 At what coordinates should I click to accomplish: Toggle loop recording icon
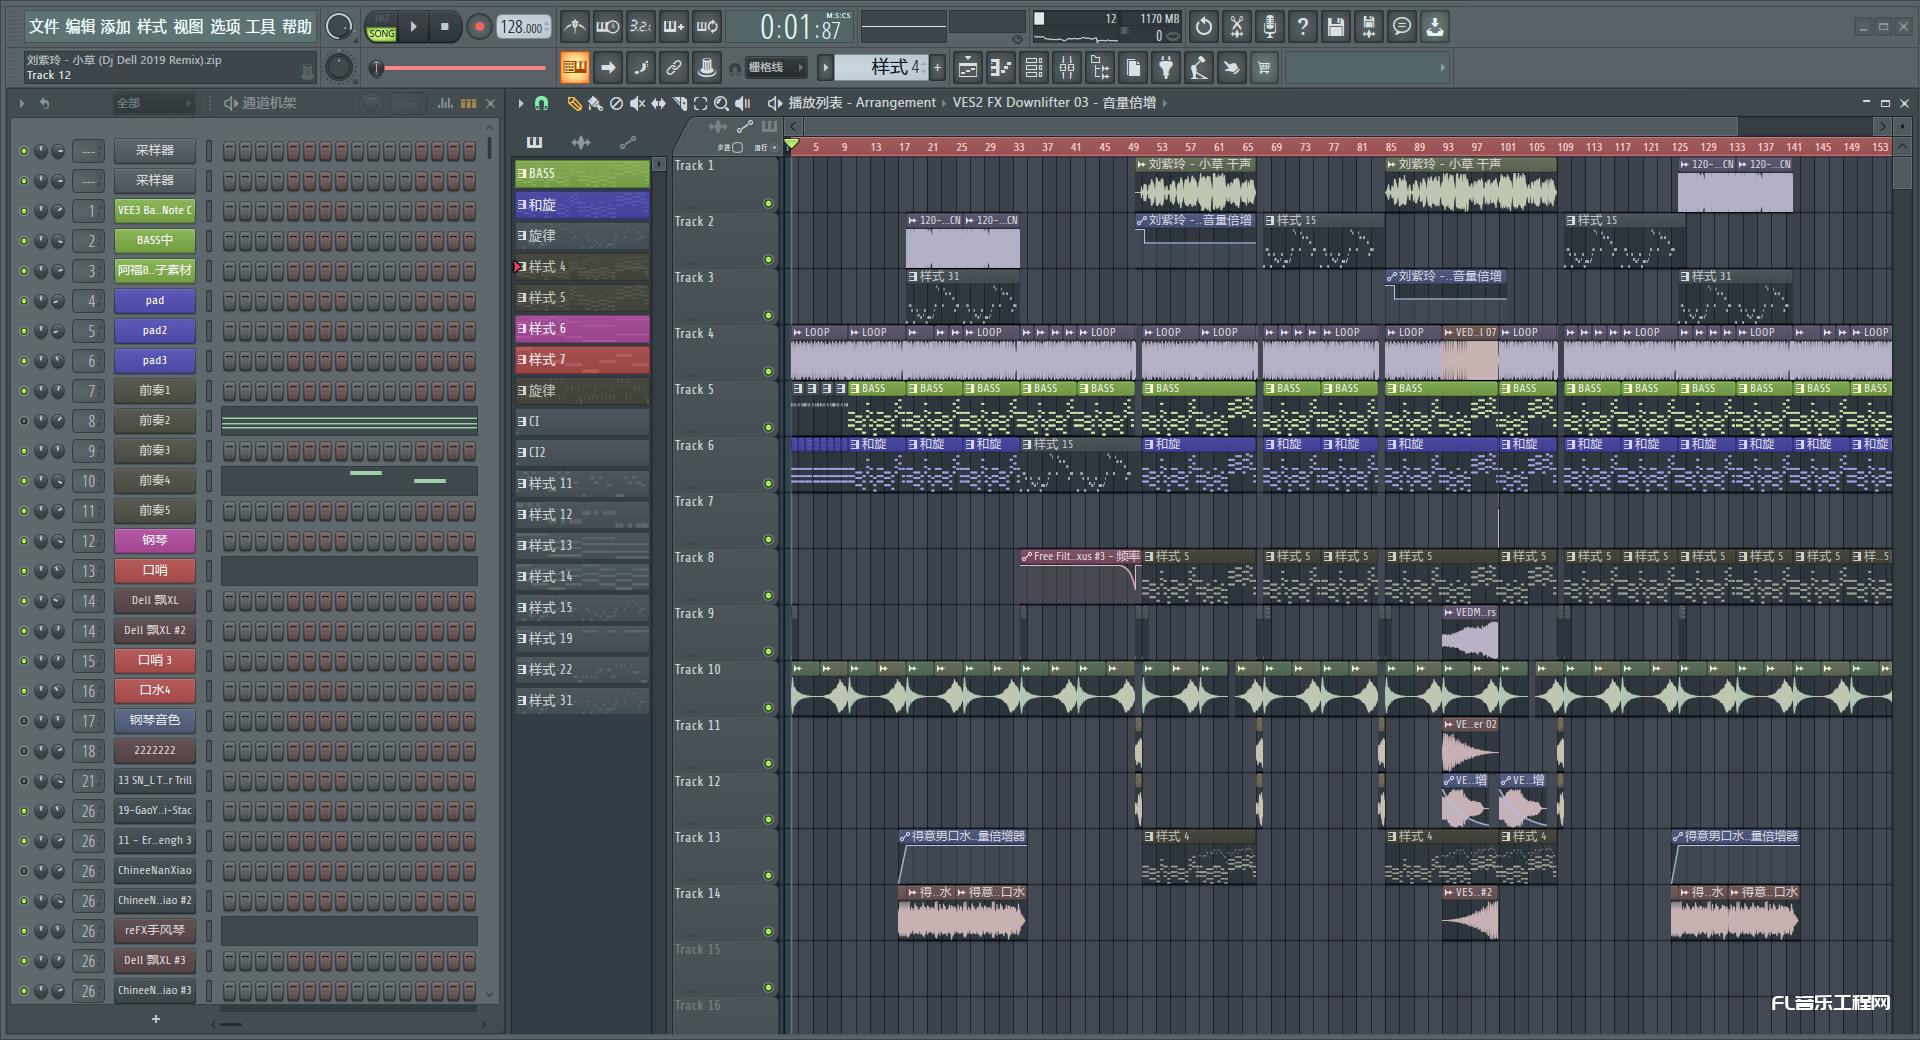click(x=707, y=27)
